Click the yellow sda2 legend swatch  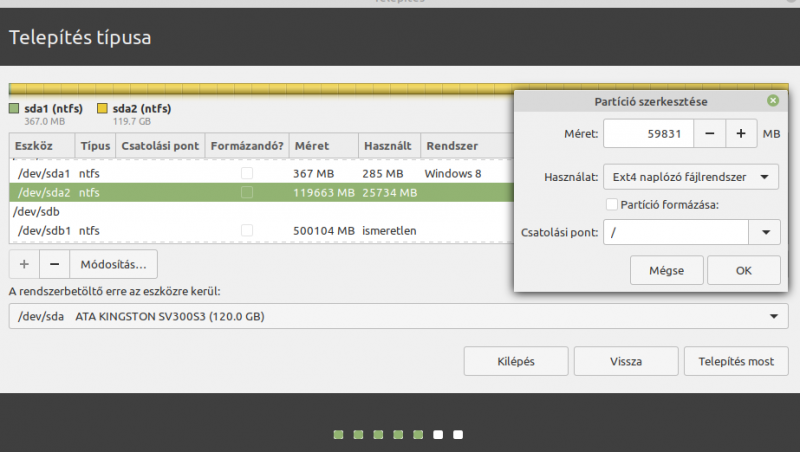coord(102,109)
